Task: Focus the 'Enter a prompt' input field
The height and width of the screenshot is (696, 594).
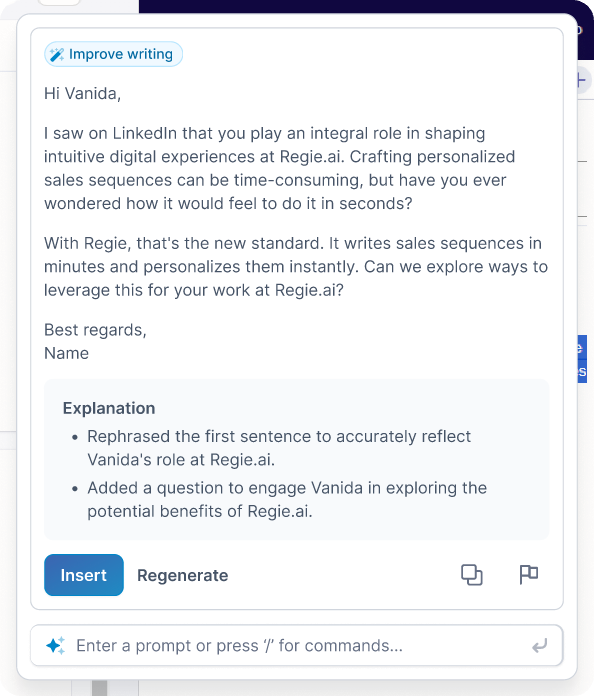Action: pyautogui.click(x=297, y=645)
